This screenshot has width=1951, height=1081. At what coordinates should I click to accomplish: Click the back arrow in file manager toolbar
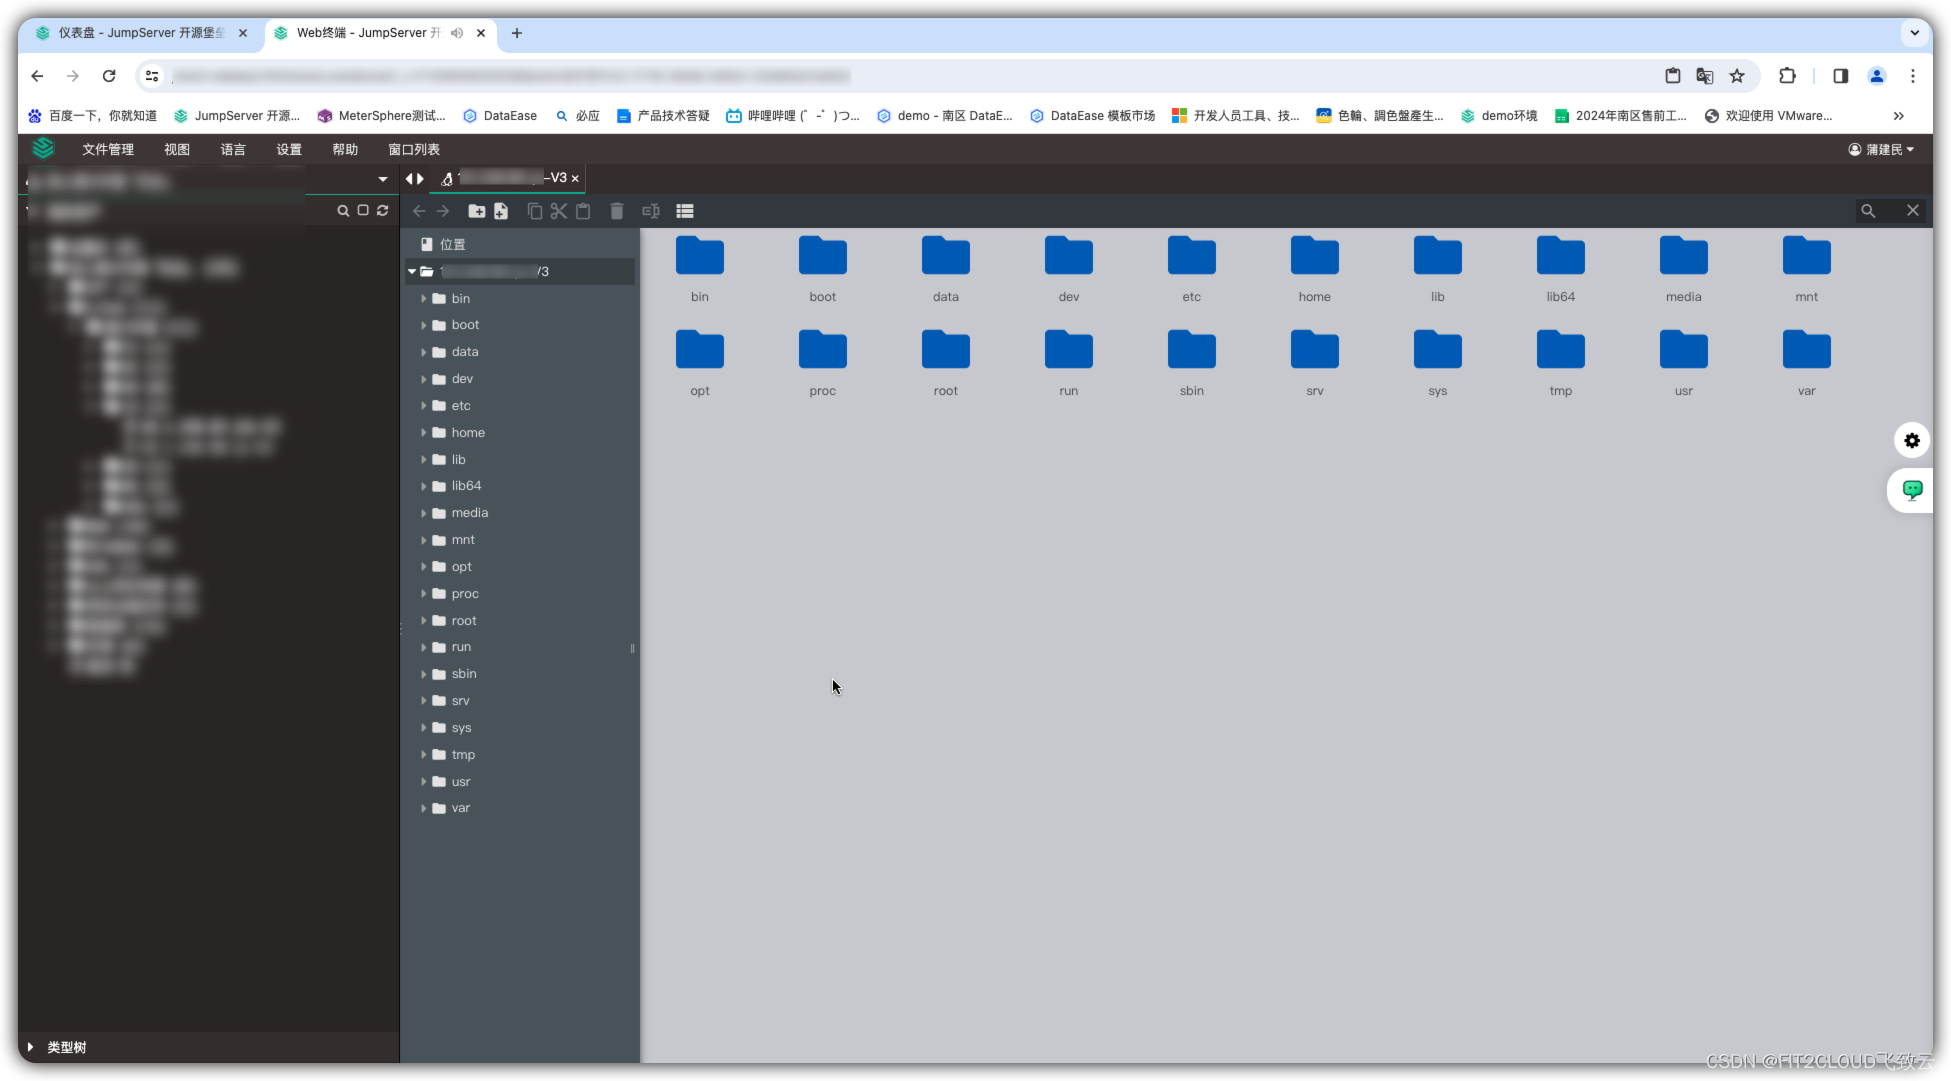click(419, 211)
